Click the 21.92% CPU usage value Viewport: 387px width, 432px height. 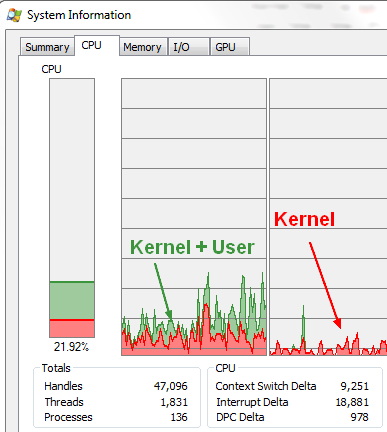click(x=71, y=347)
